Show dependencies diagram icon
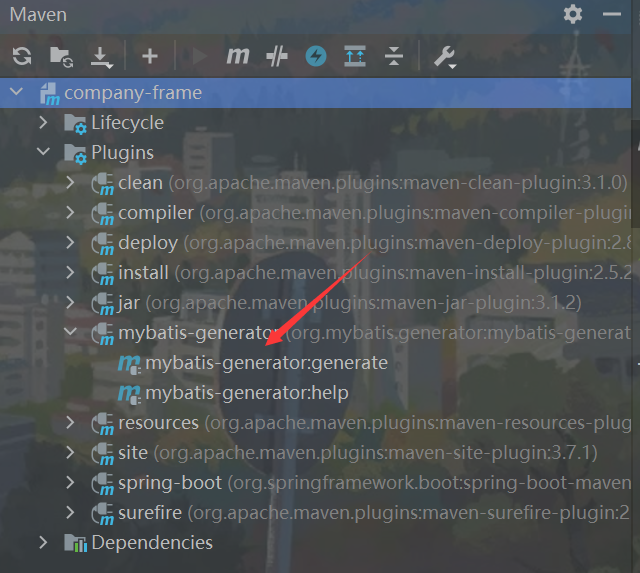The height and width of the screenshot is (573, 640). pos(355,56)
